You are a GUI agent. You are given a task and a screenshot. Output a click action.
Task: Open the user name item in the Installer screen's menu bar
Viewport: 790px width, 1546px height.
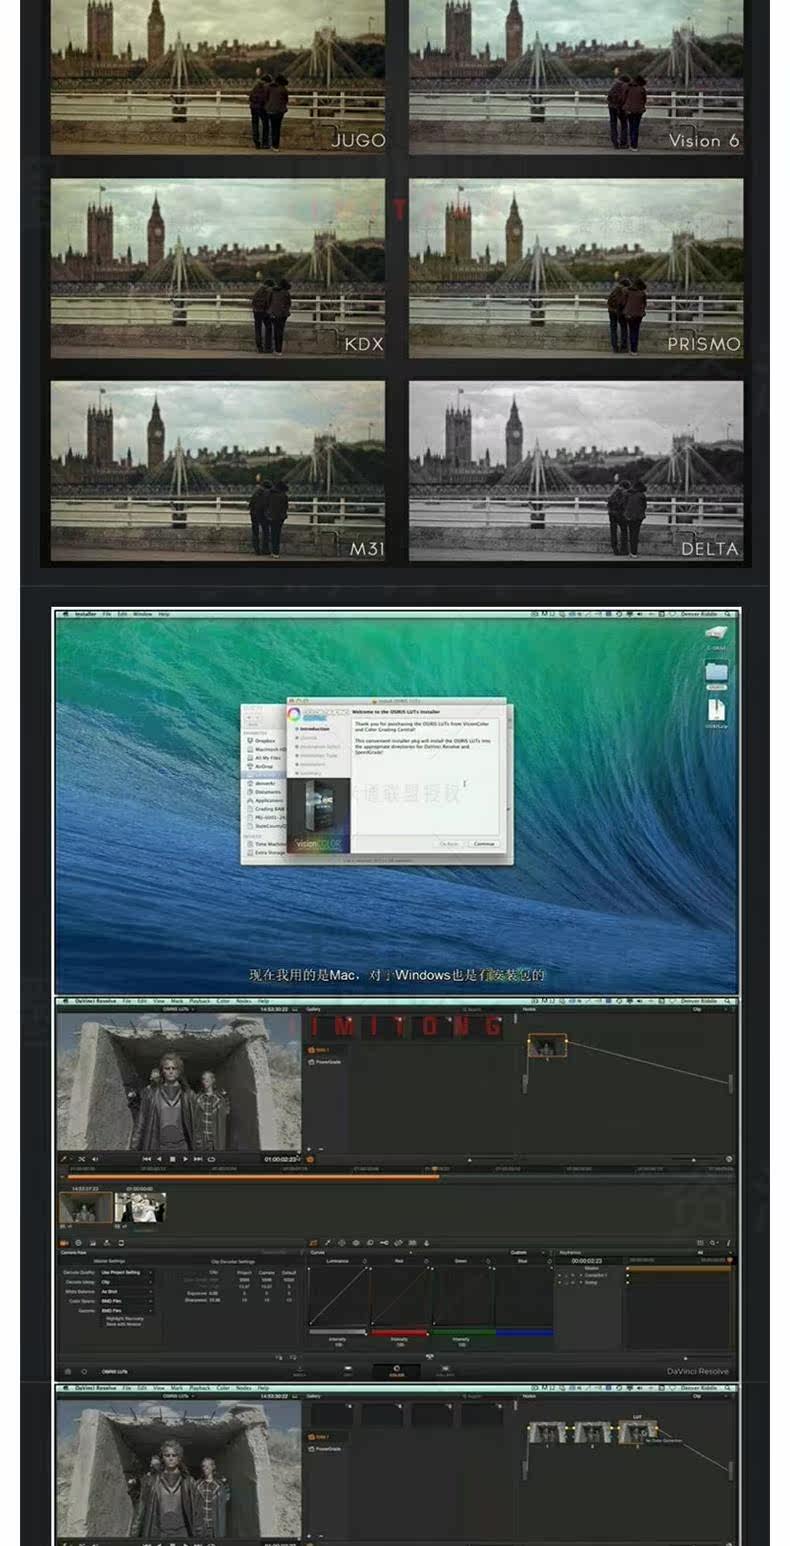coord(699,614)
